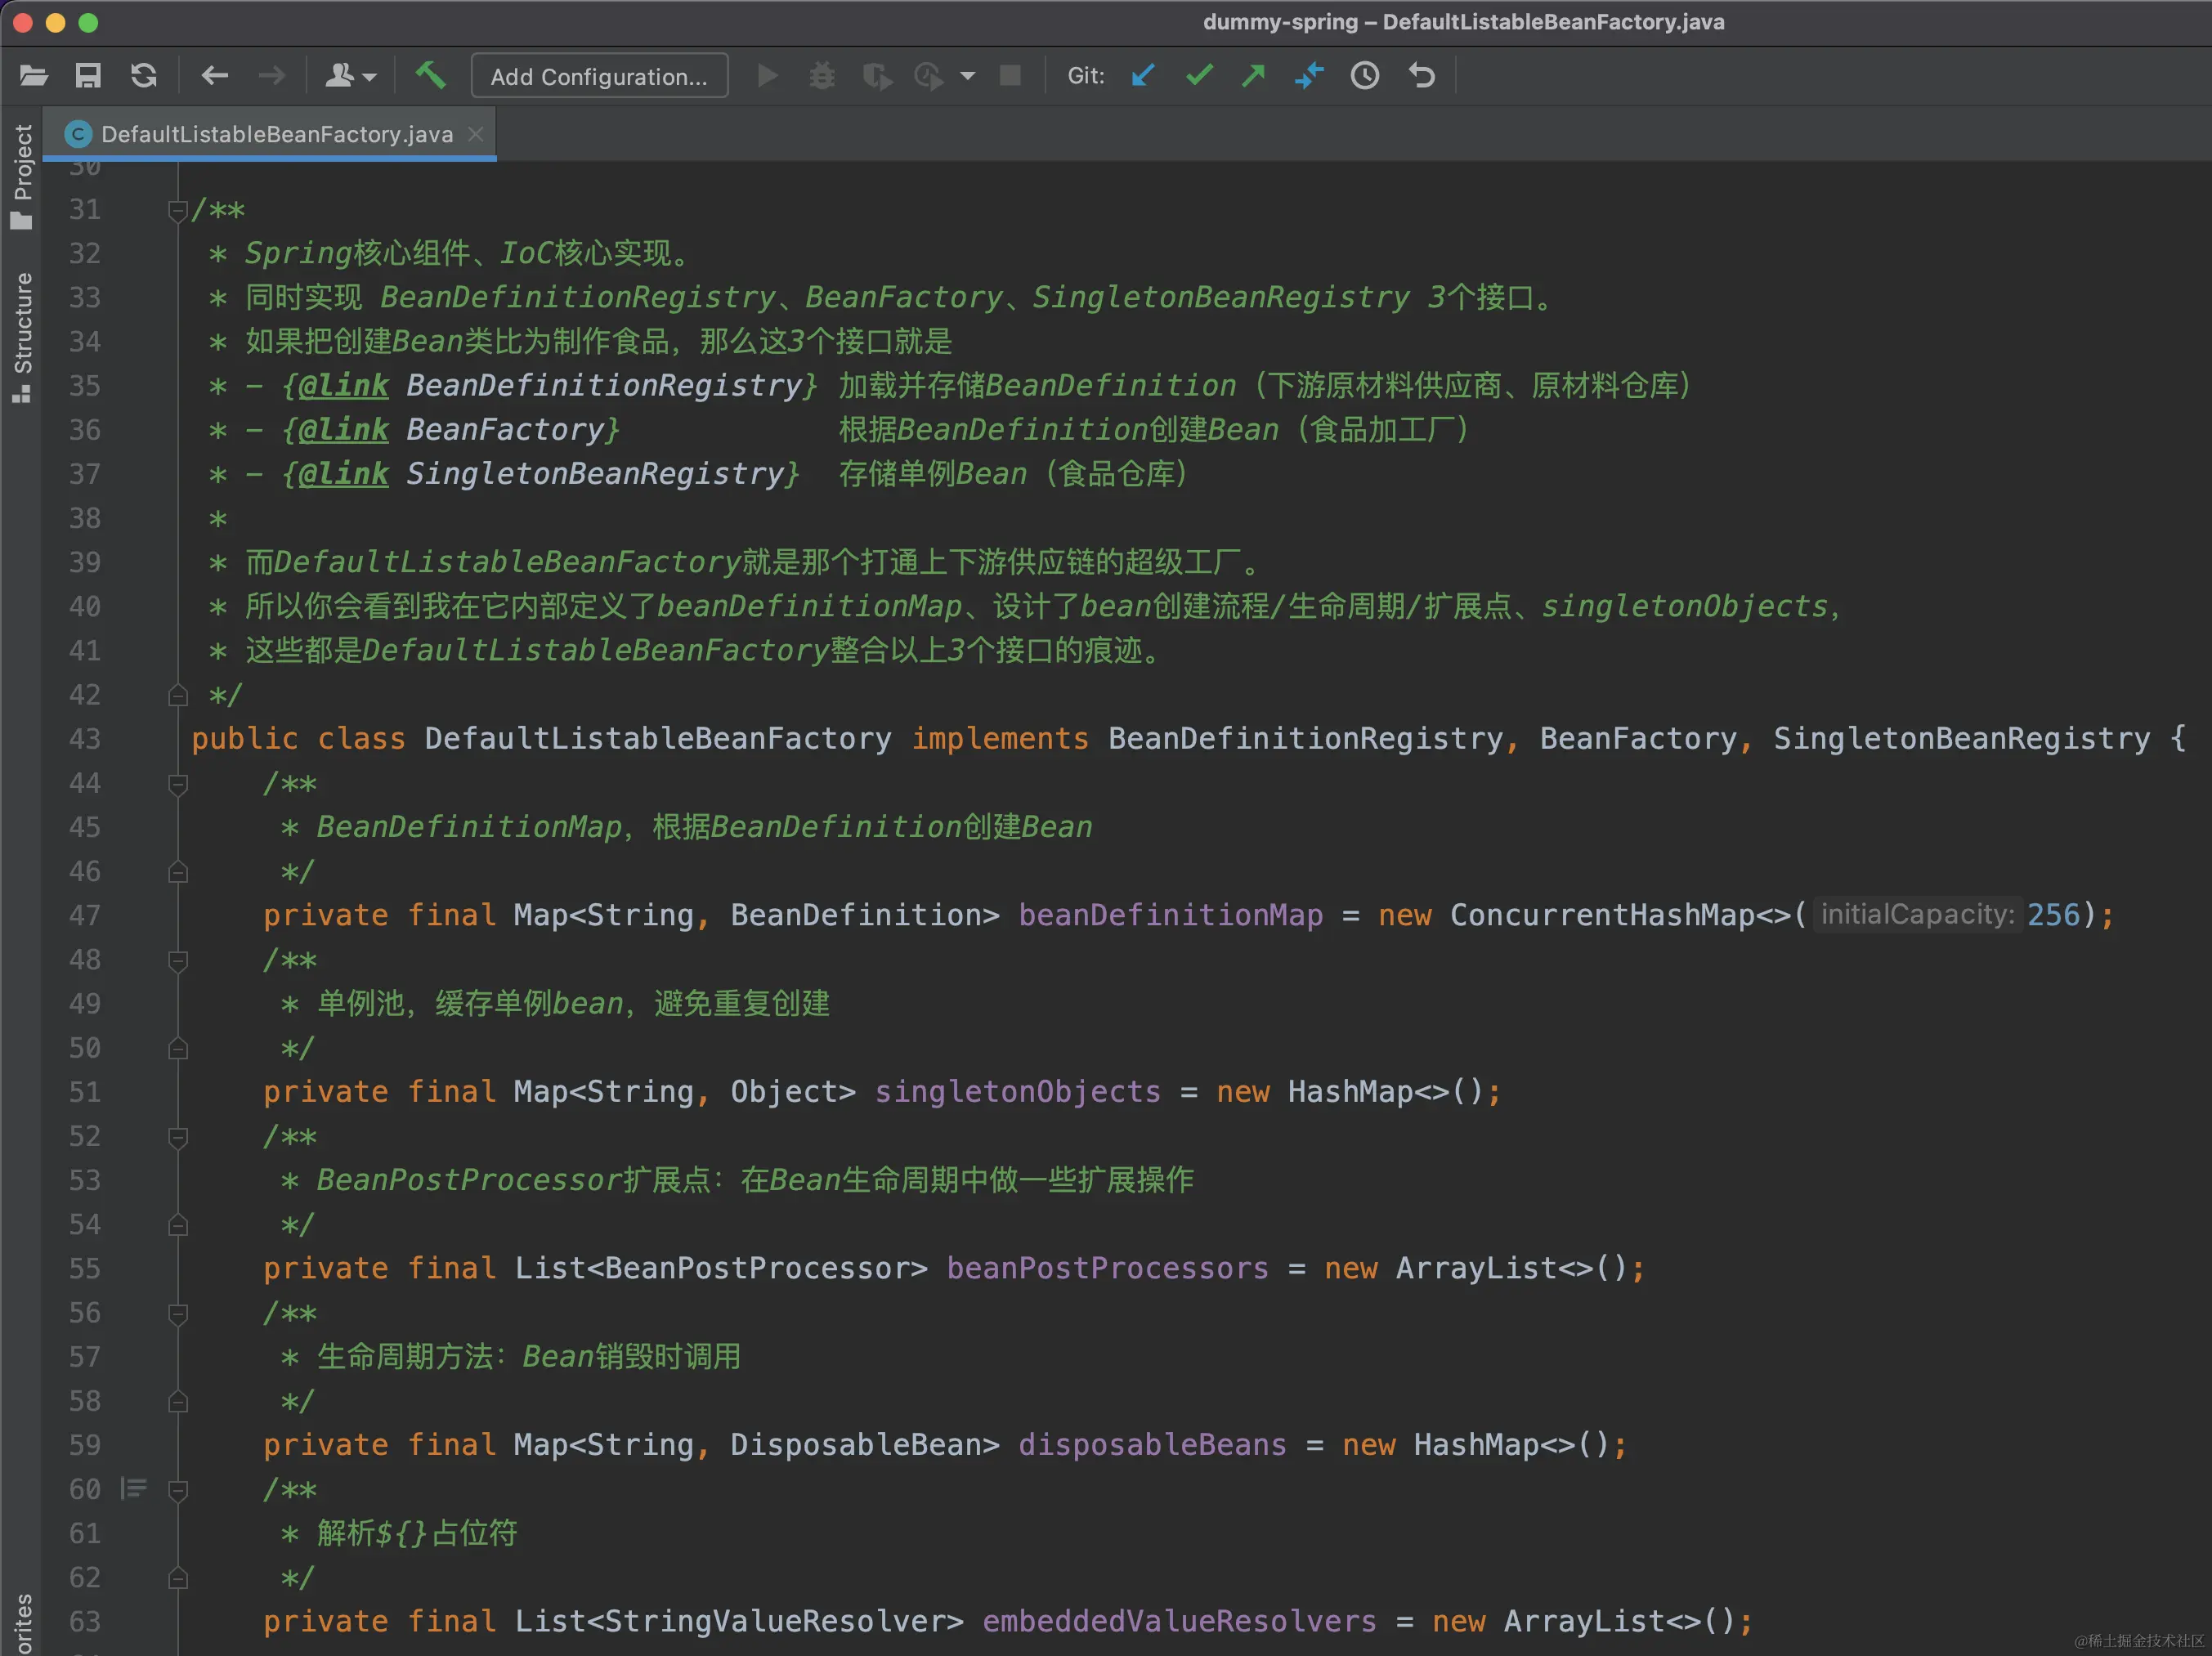Click Git Commit green checkmark

point(1199,76)
